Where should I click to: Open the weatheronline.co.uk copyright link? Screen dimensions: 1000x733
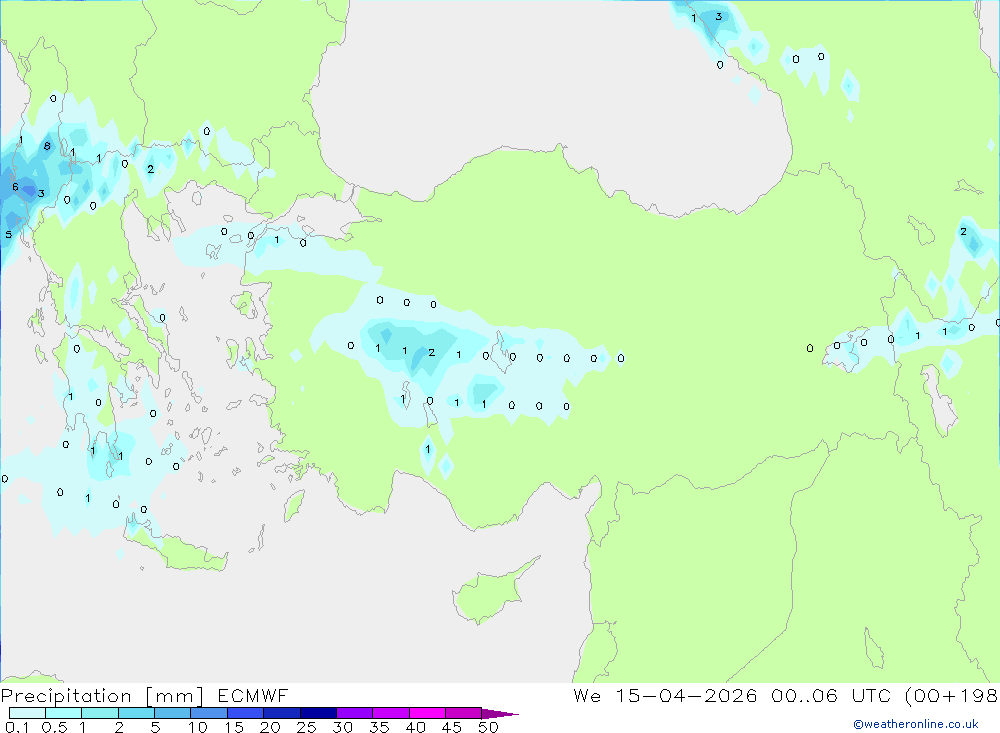[916, 724]
